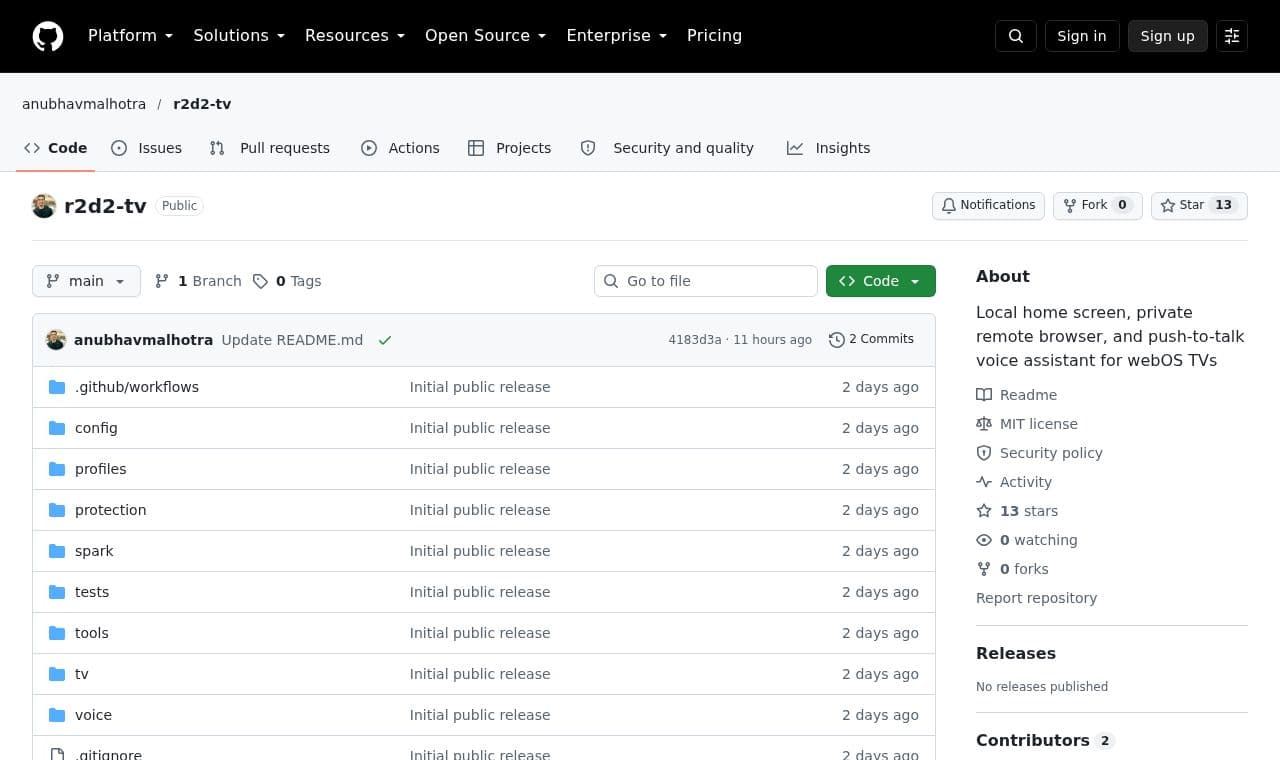This screenshot has height=760, width=1280.
Task: Click the voice folder icon
Action: coord(57,715)
